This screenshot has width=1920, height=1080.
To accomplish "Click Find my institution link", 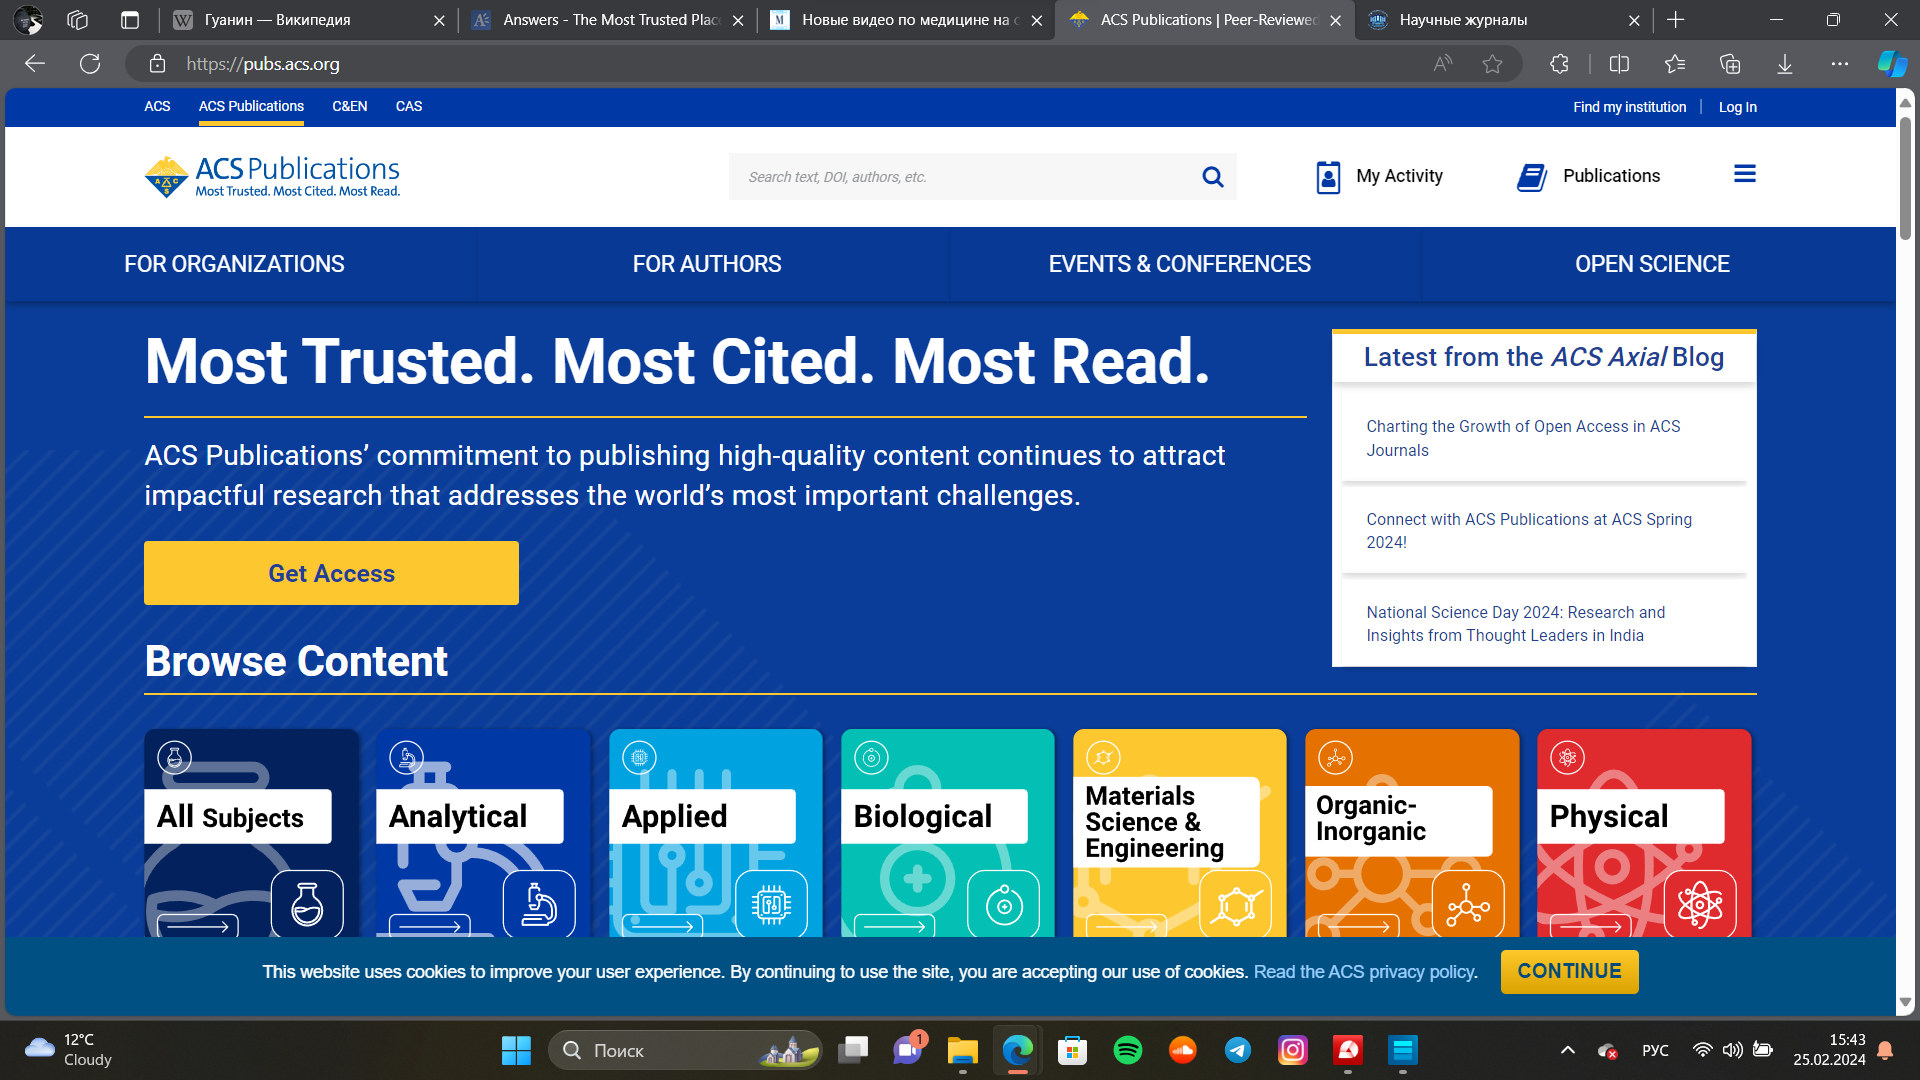I will tap(1629, 107).
